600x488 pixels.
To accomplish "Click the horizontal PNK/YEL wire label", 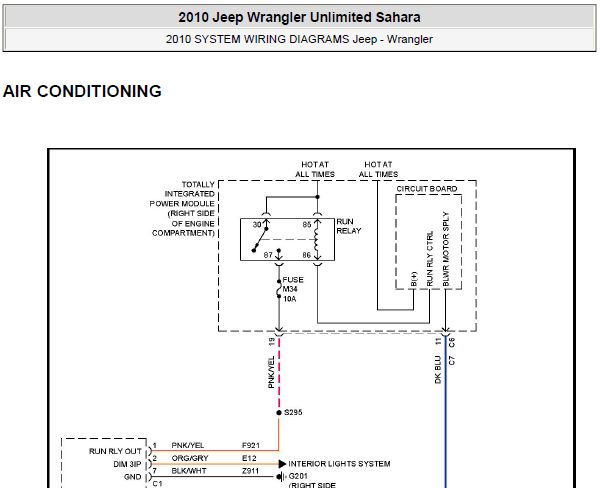I will [x=188, y=445].
